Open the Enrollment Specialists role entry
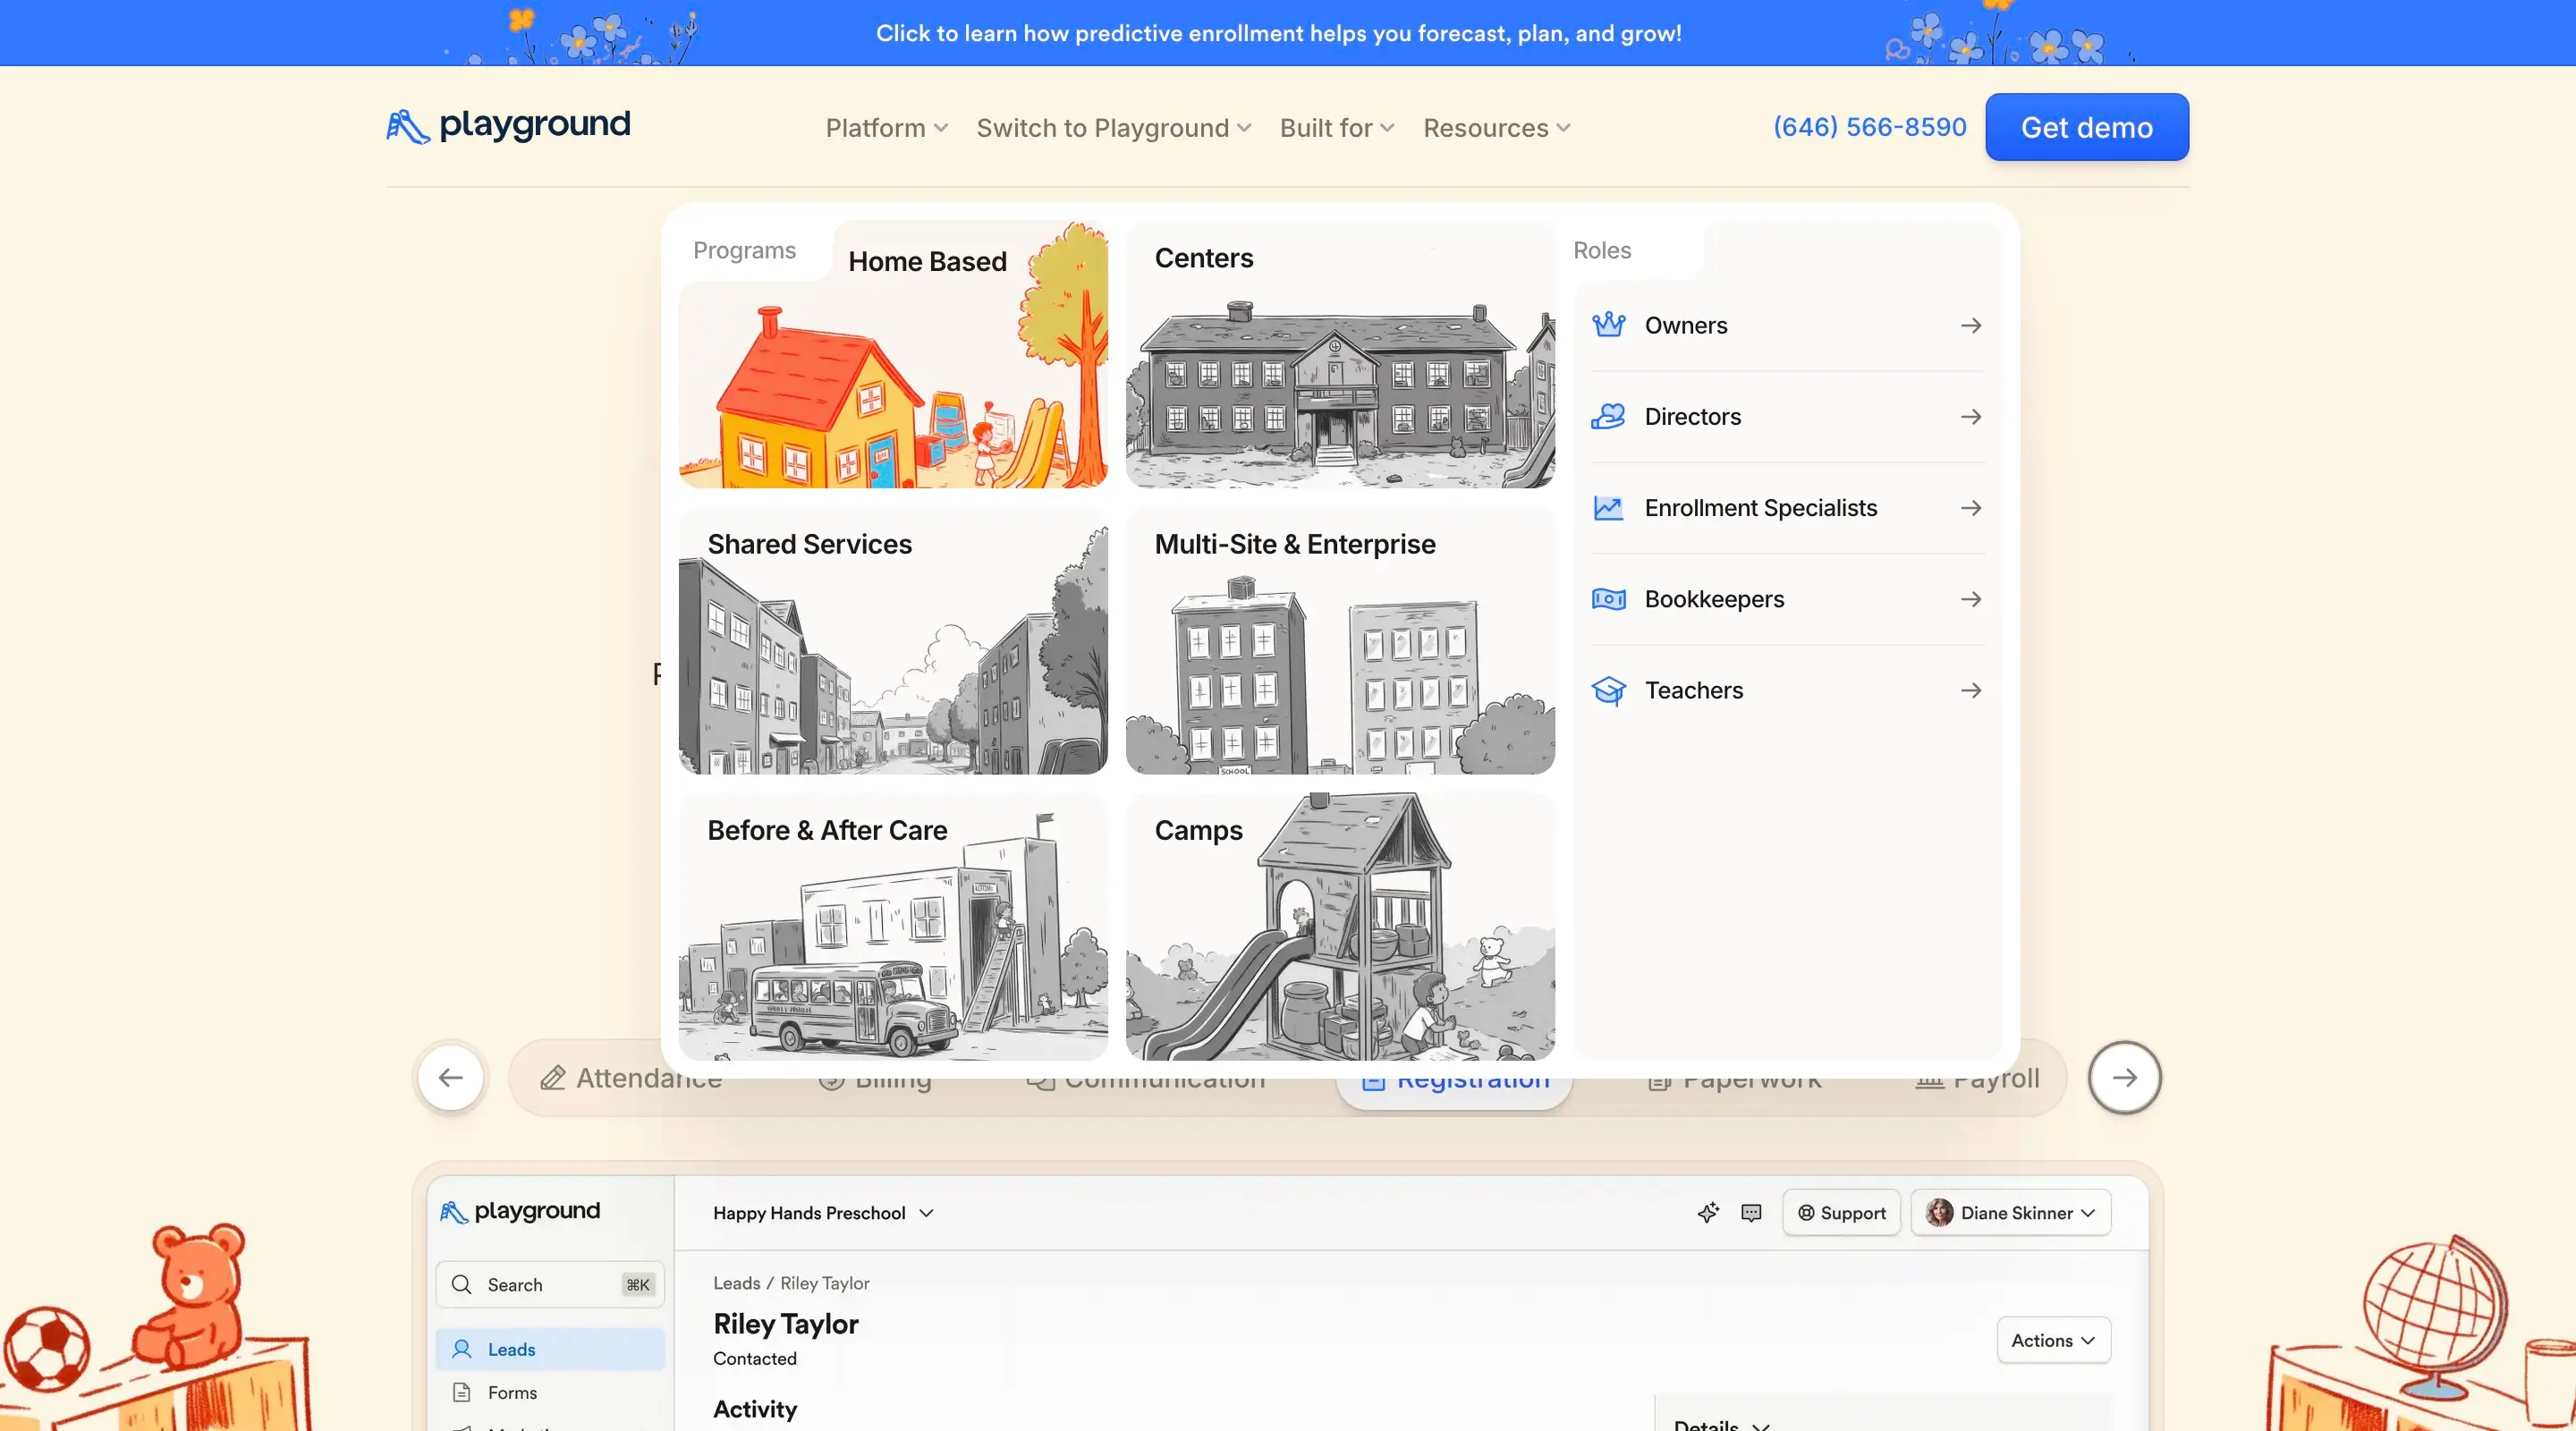 (1787, 508)
